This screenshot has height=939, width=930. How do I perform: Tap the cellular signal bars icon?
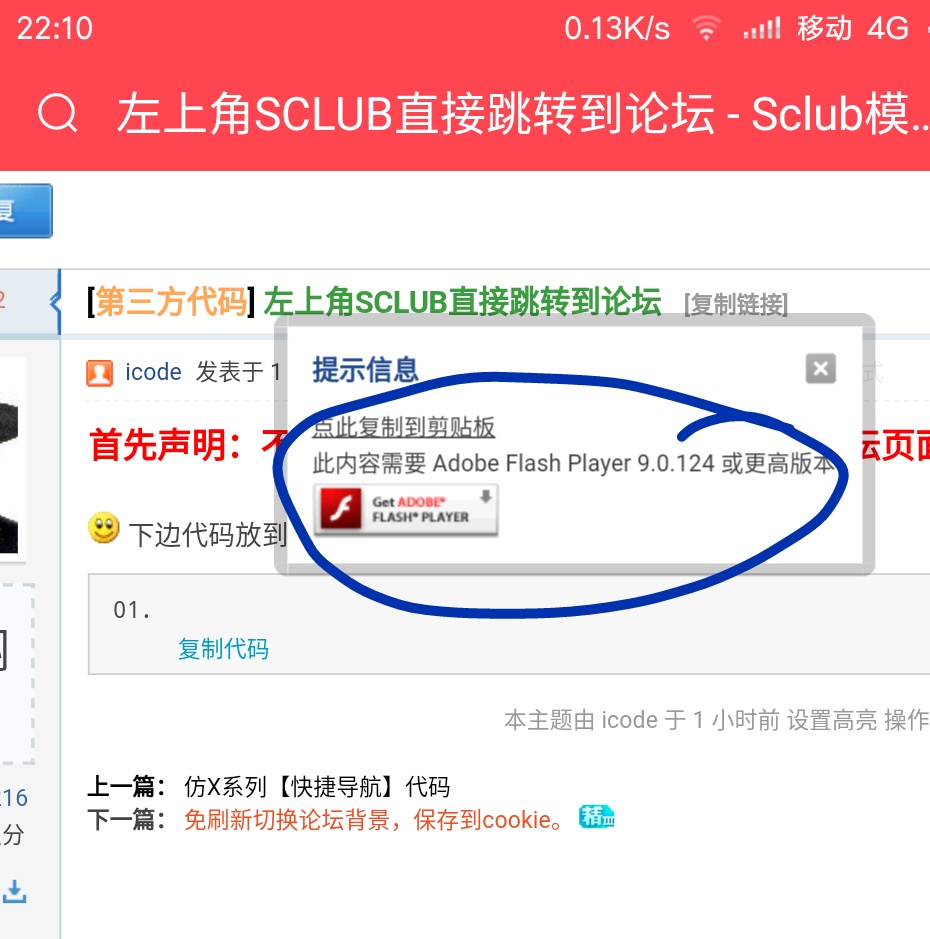pos(761,30)
